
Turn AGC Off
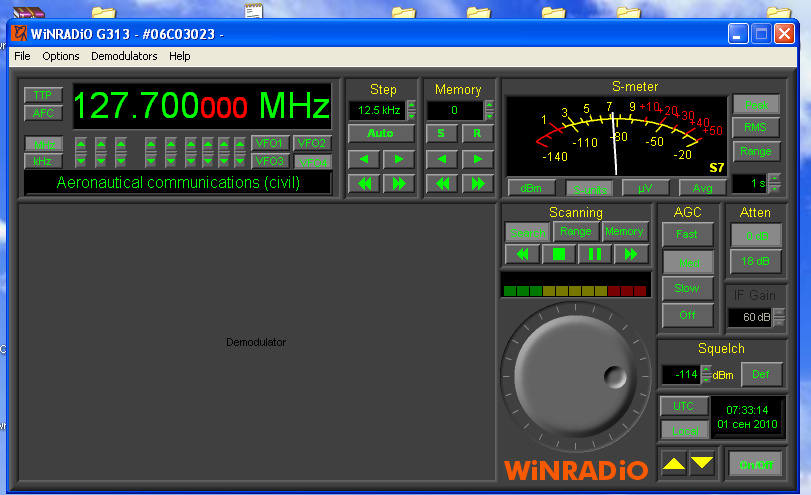[687, 315]
